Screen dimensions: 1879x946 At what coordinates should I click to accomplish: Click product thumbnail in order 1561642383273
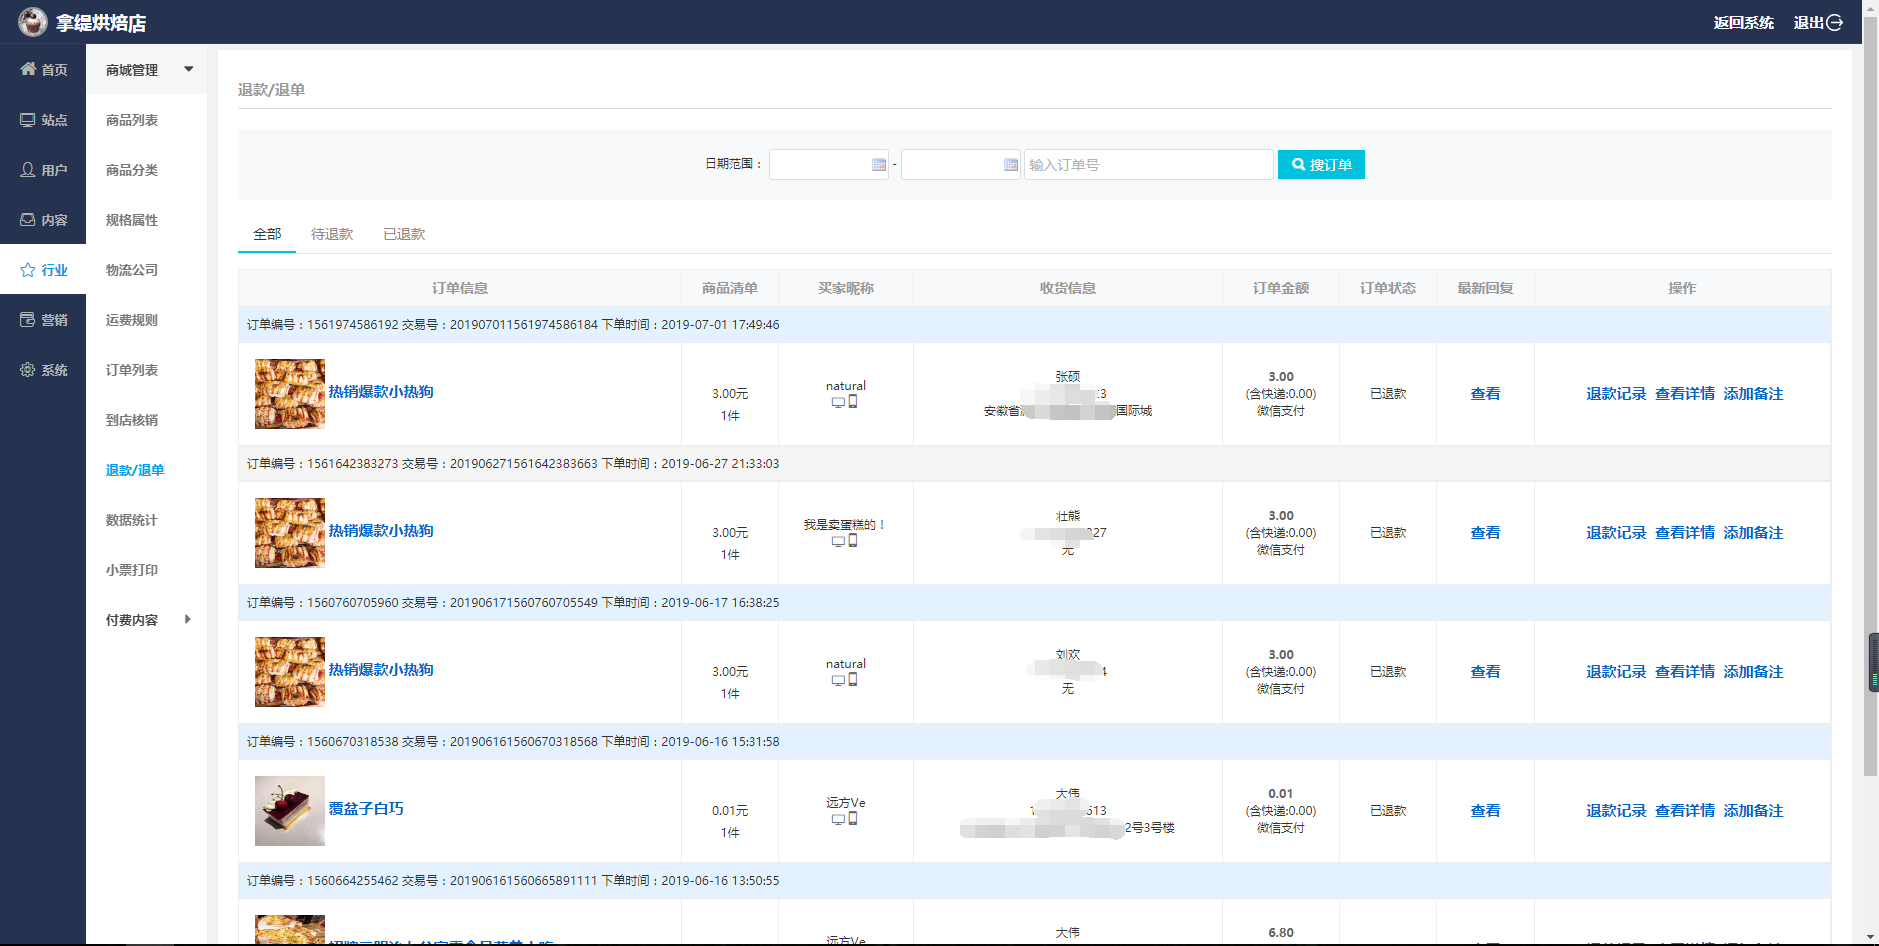(290, 533)
